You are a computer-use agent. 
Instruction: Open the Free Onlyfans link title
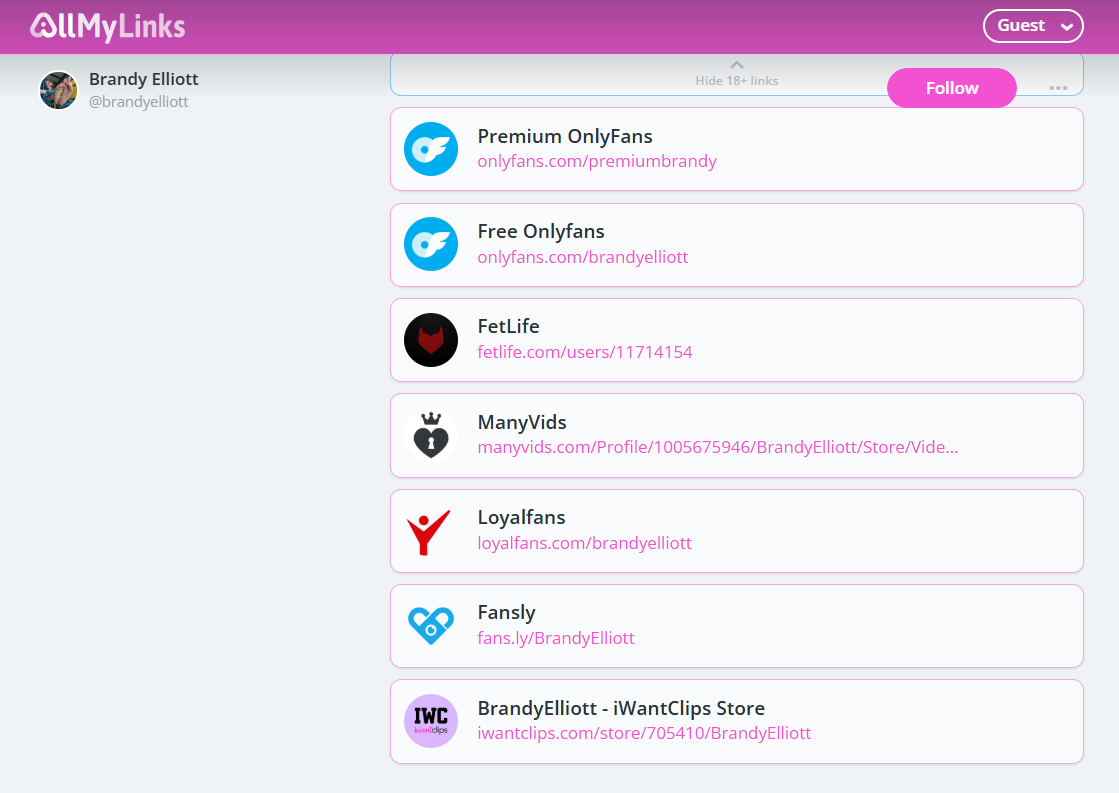tap(541, 231)
